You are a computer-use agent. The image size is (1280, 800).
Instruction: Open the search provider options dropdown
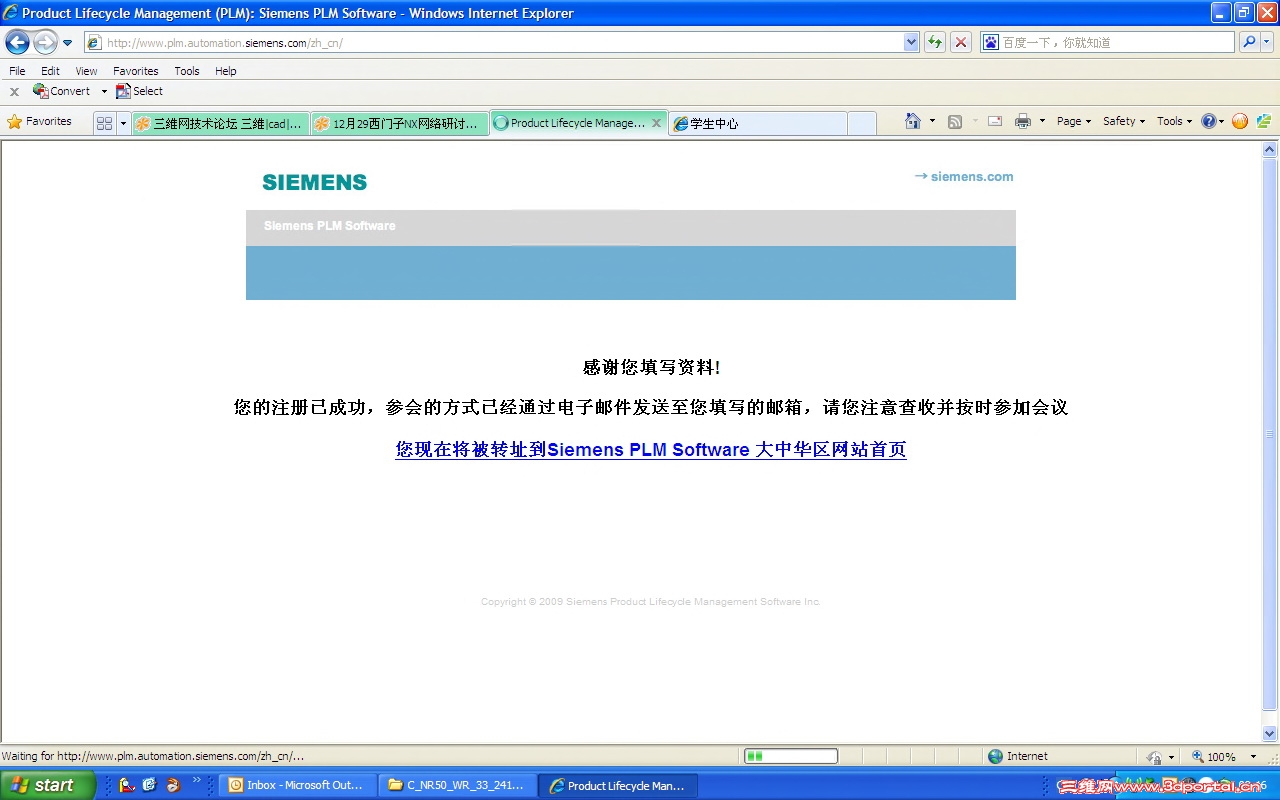(x=1267, y=42)
